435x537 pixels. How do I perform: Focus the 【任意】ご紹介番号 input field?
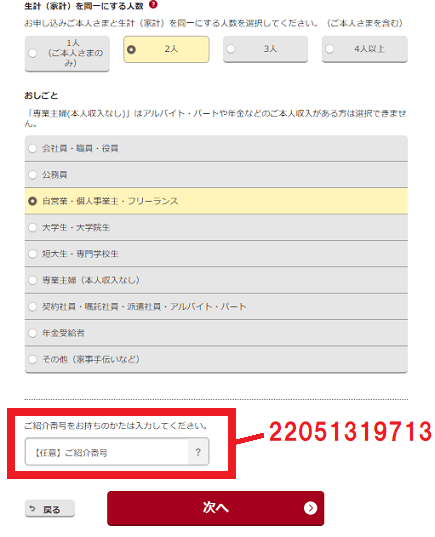[107, 452]
